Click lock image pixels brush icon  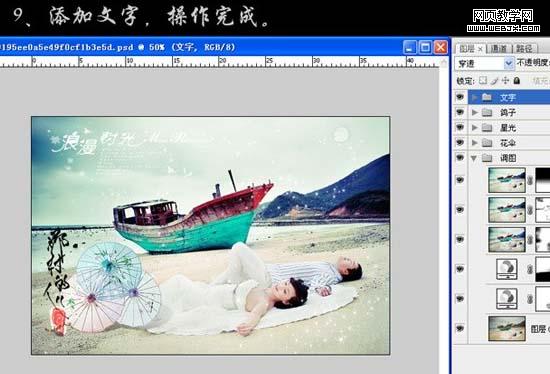pyautogui.click(x=494, y=80)
